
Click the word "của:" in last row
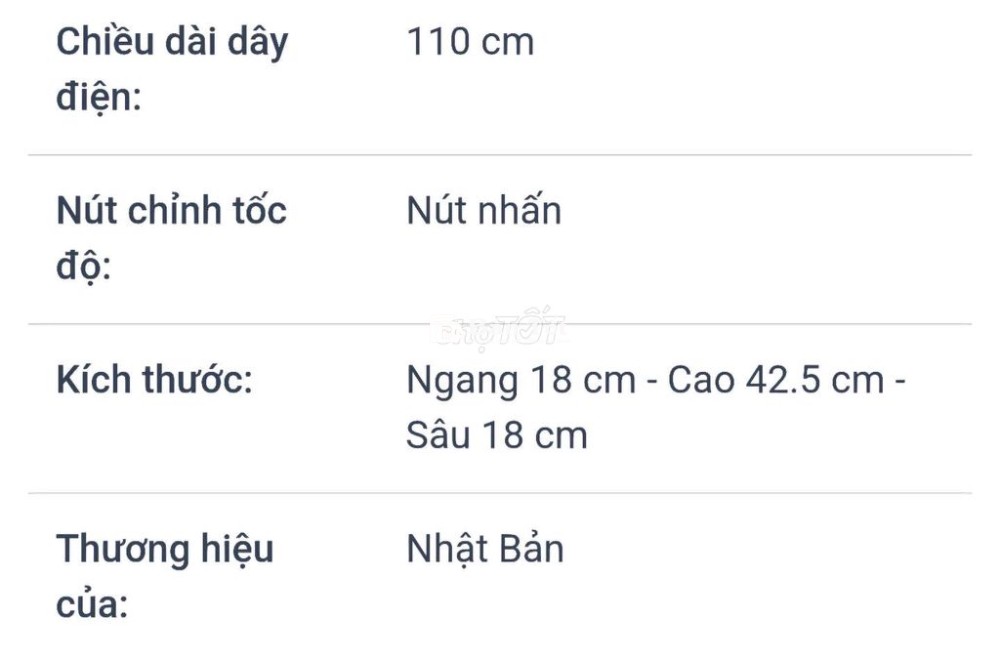pos(92,605)
